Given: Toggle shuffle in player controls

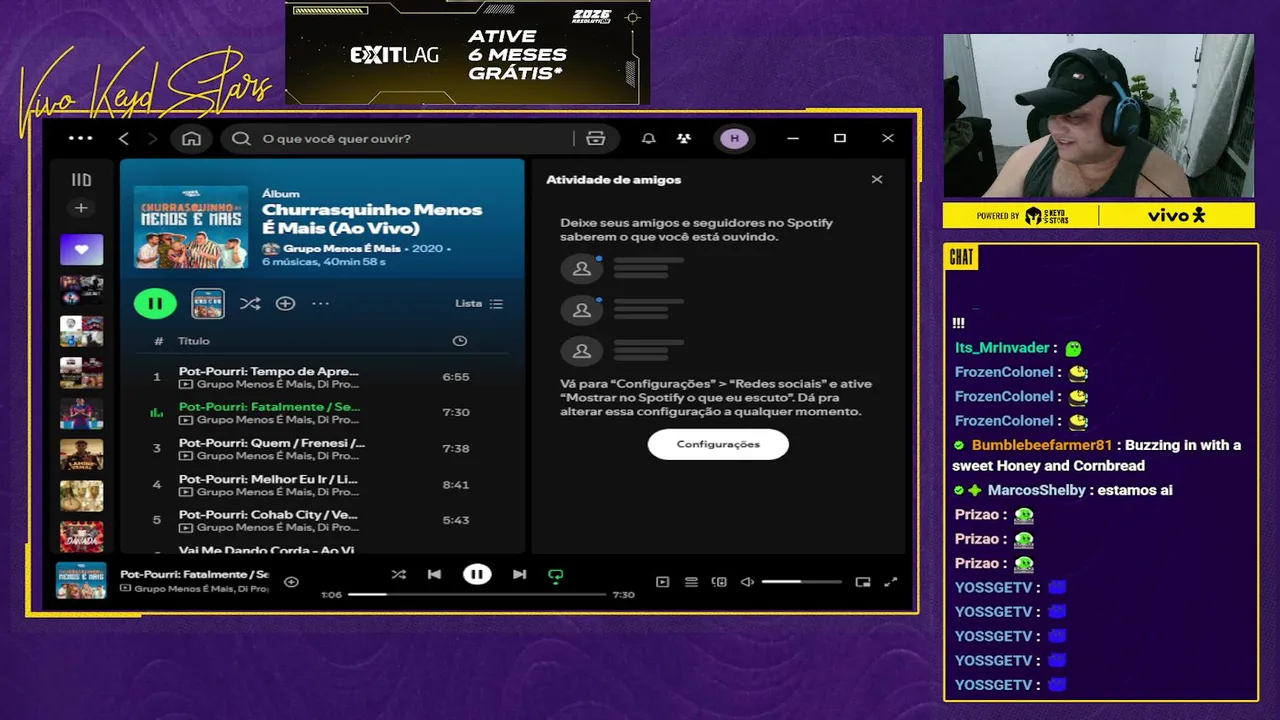Looking at the screenshot, I should [x=399, y=574].
